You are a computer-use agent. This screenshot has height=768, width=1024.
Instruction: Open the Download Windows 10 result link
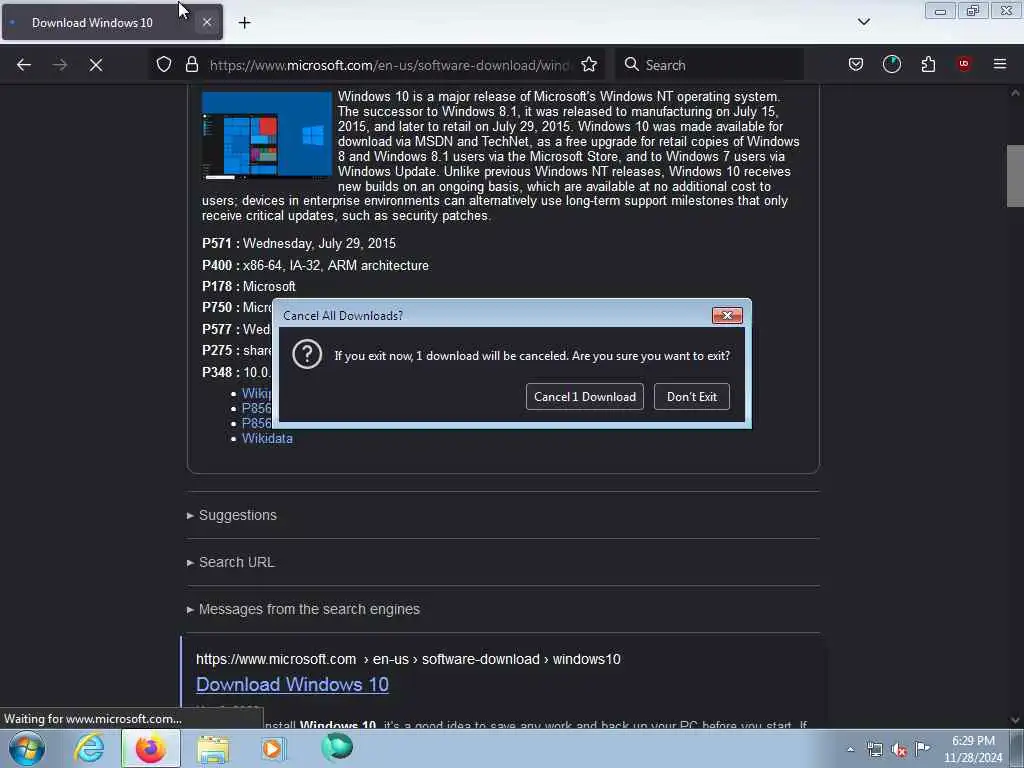(292, 684)
